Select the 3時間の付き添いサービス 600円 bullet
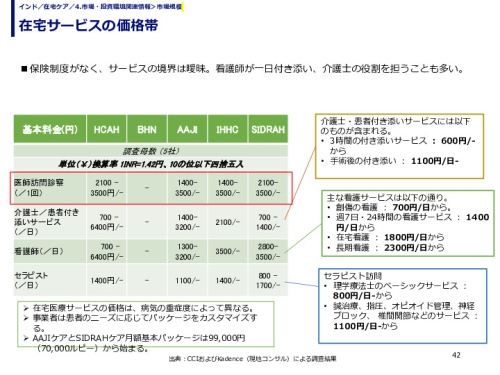Image resolution: width=500 pixels, height=375 pixels. 398,146
